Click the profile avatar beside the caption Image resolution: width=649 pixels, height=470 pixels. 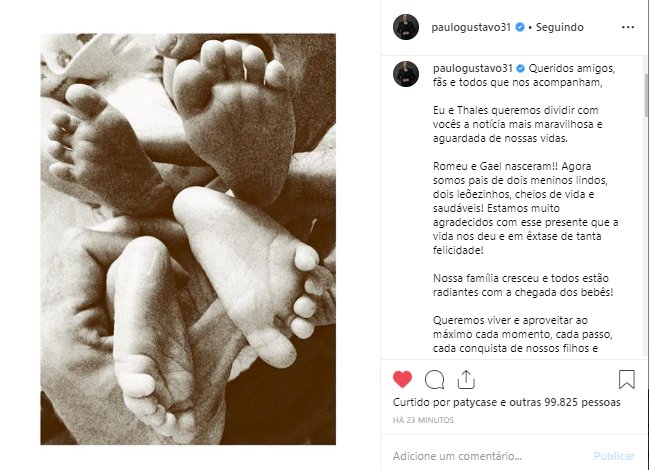click(406, 74)
